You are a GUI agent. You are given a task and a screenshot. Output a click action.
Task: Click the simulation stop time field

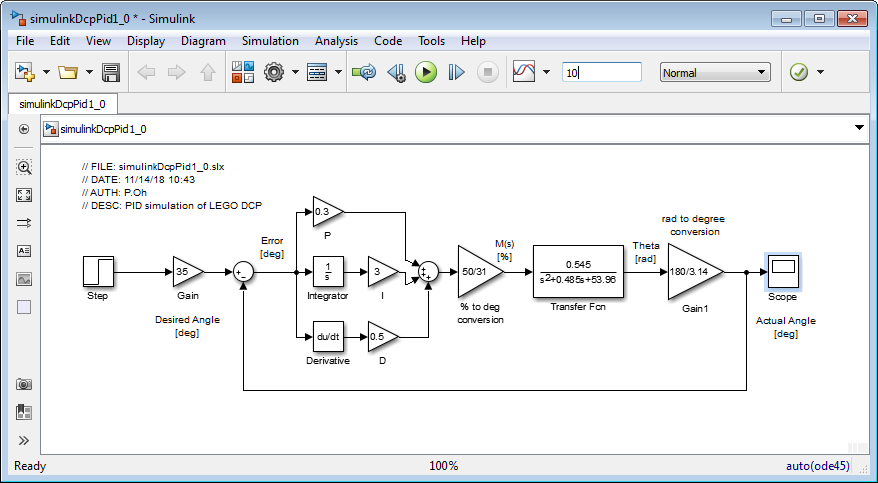(602, 73)
